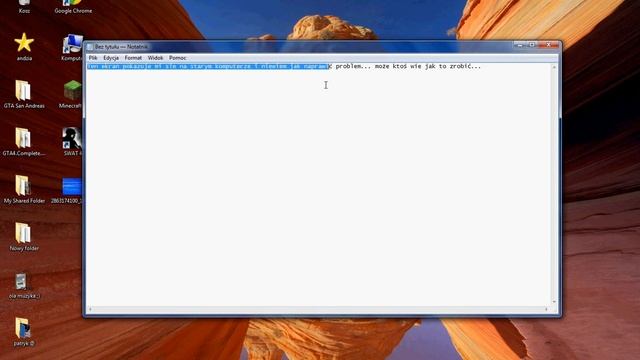
Task: Select the Komputer desktop icon
Action: point(72,48)
